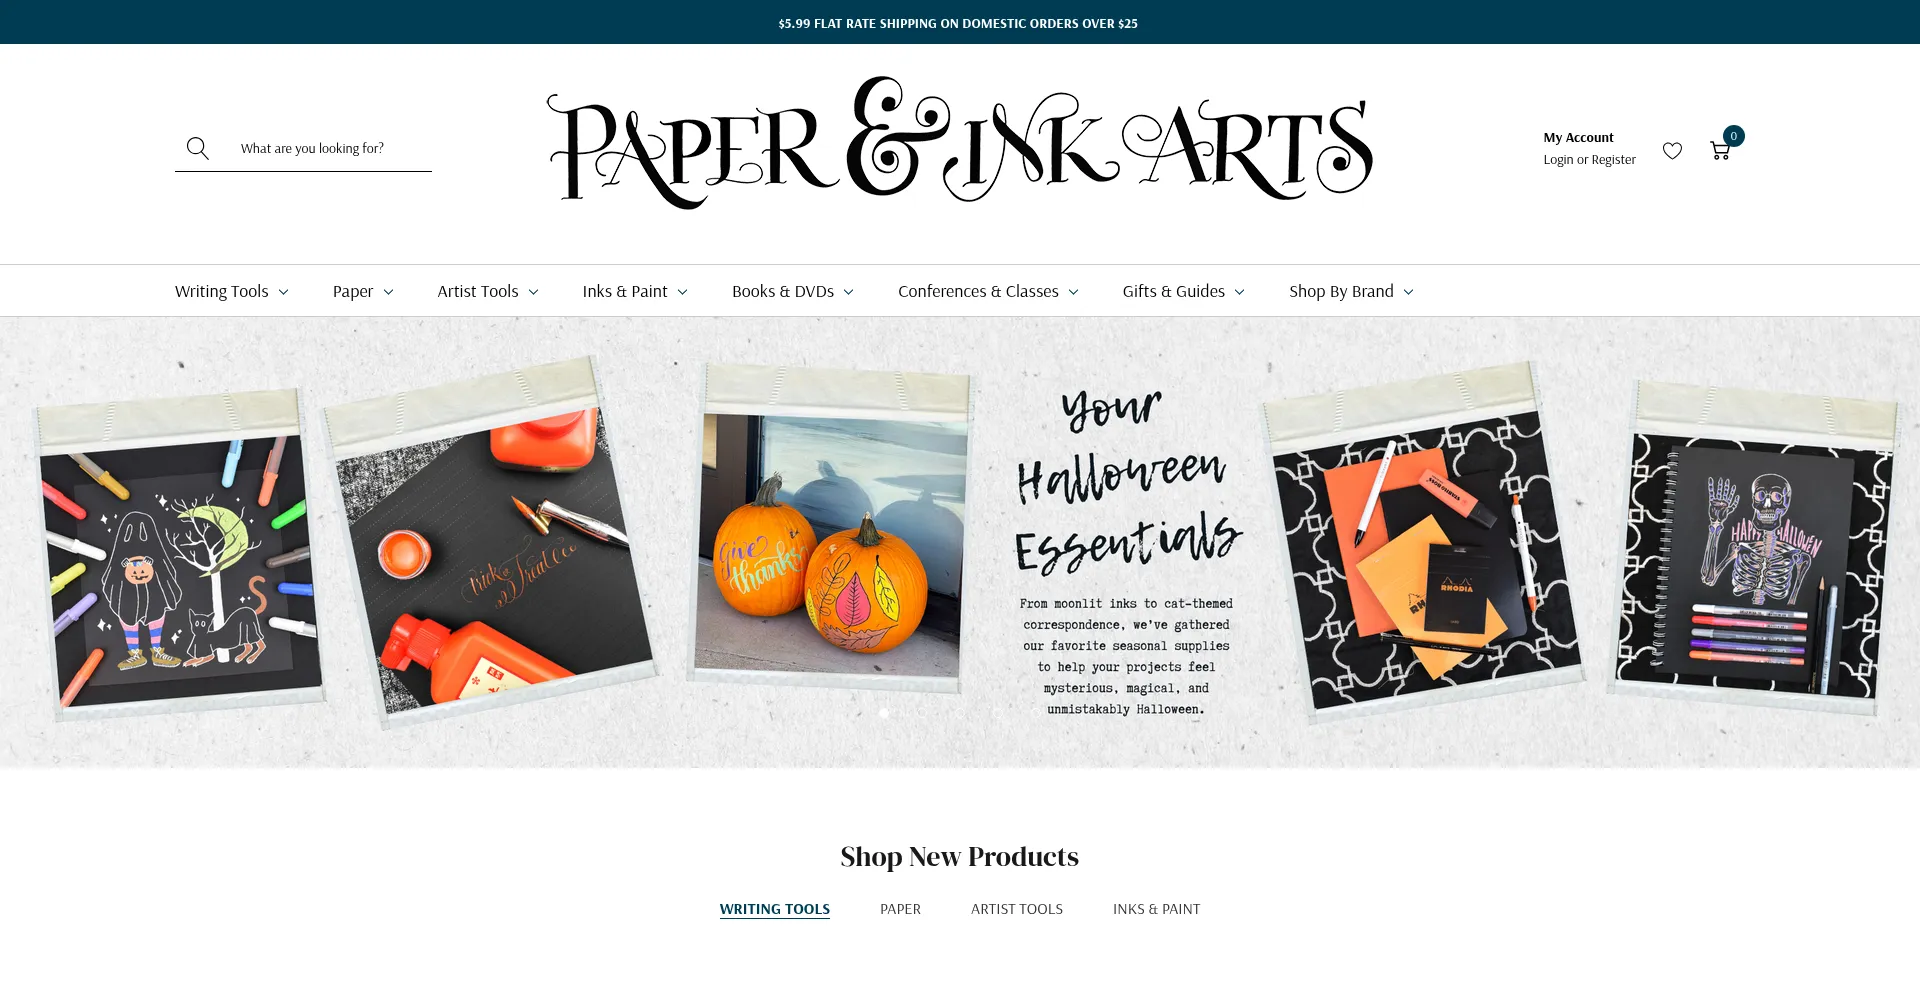Open Gifts & Guides menu
Screen dimensions: 1920x993
pyautogui.click(x=1184, y=291)
